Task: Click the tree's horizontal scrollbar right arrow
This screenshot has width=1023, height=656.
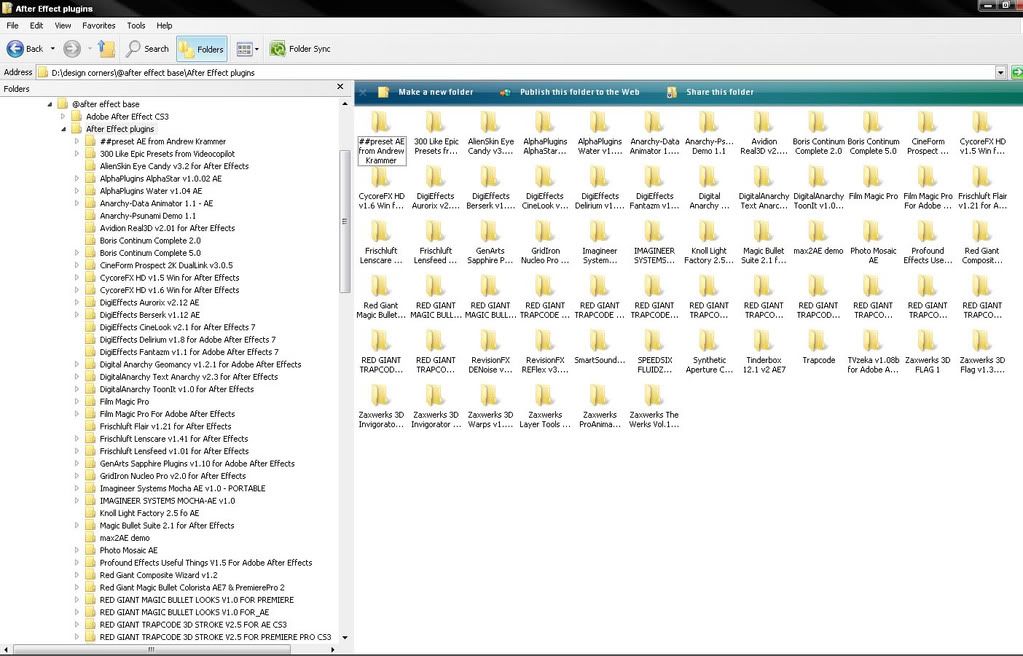Action: coord(333,649)
